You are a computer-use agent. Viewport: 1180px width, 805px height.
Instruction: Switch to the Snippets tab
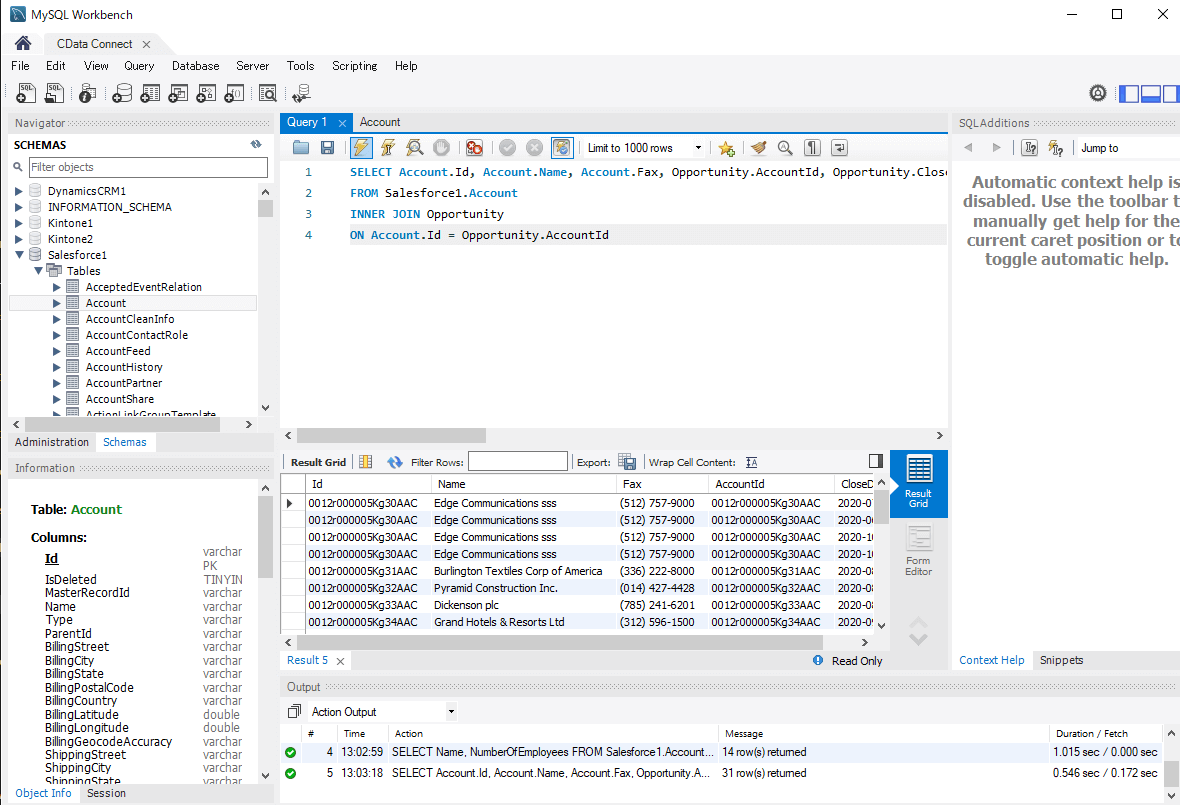click(x=1061, y=660)
